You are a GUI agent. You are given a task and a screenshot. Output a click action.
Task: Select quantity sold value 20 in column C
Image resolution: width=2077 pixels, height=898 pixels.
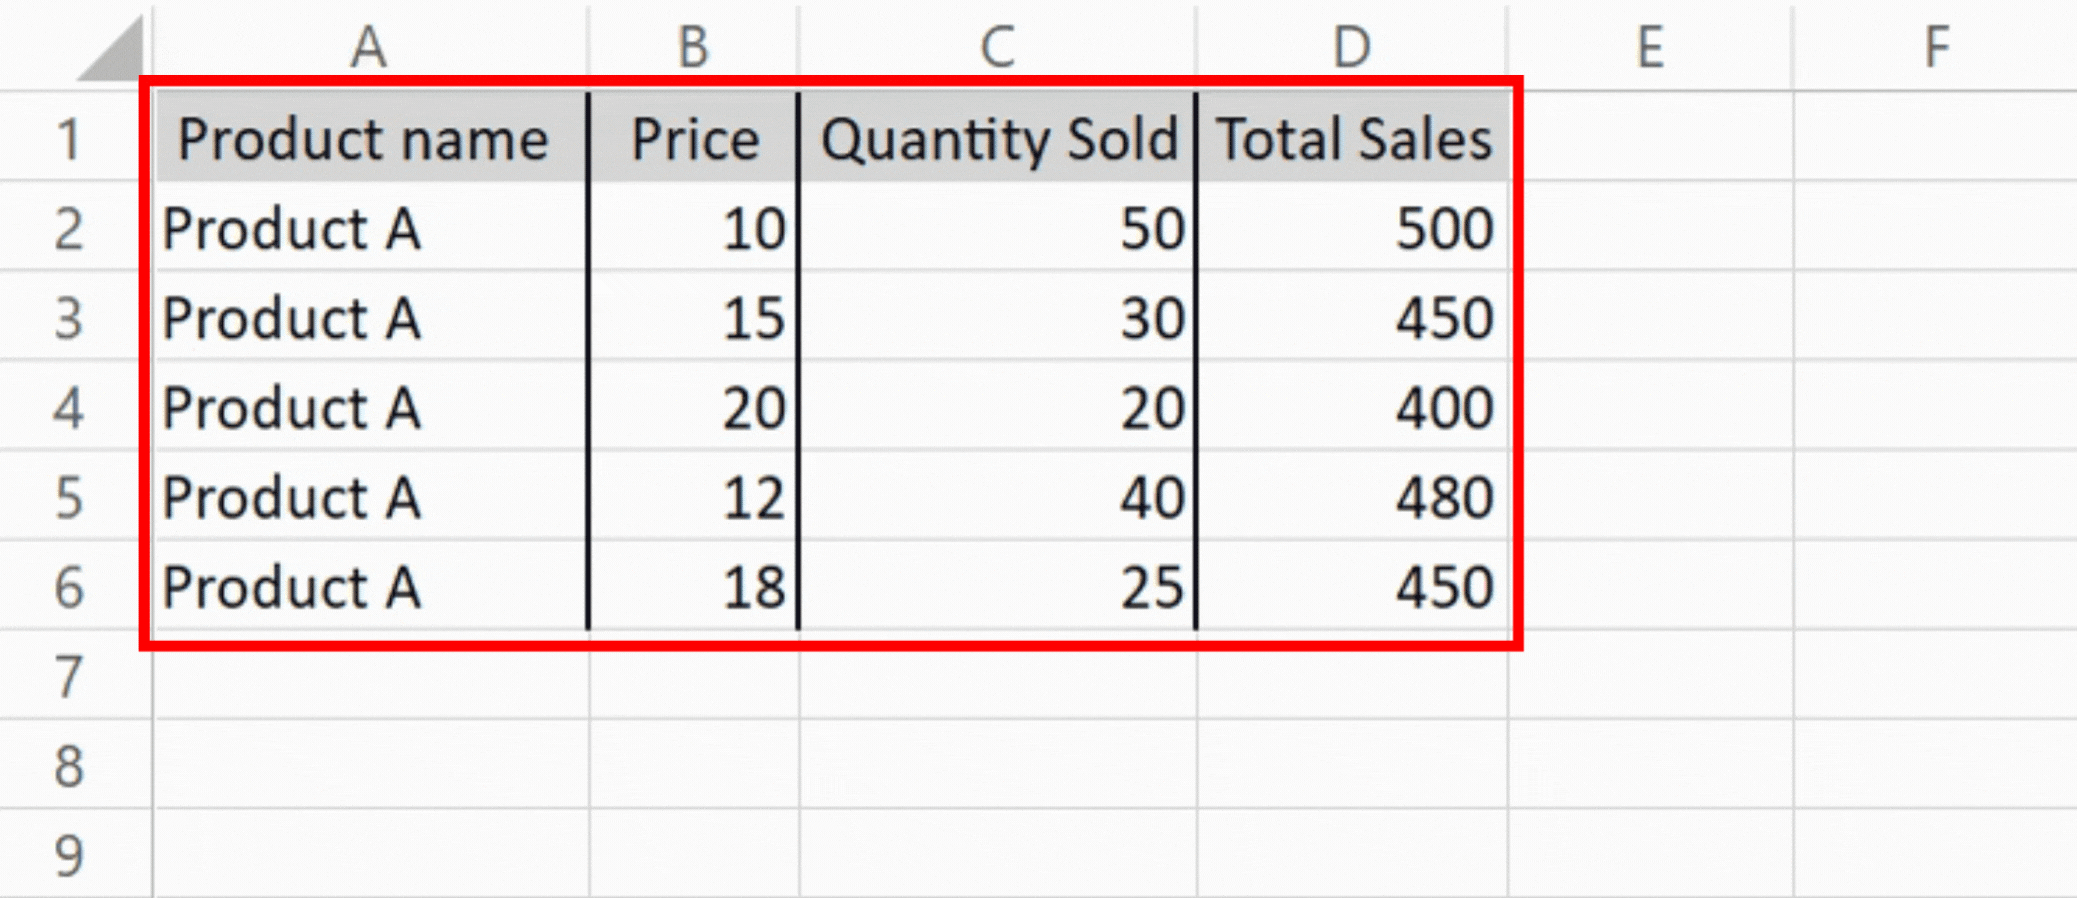coord(997,407)
